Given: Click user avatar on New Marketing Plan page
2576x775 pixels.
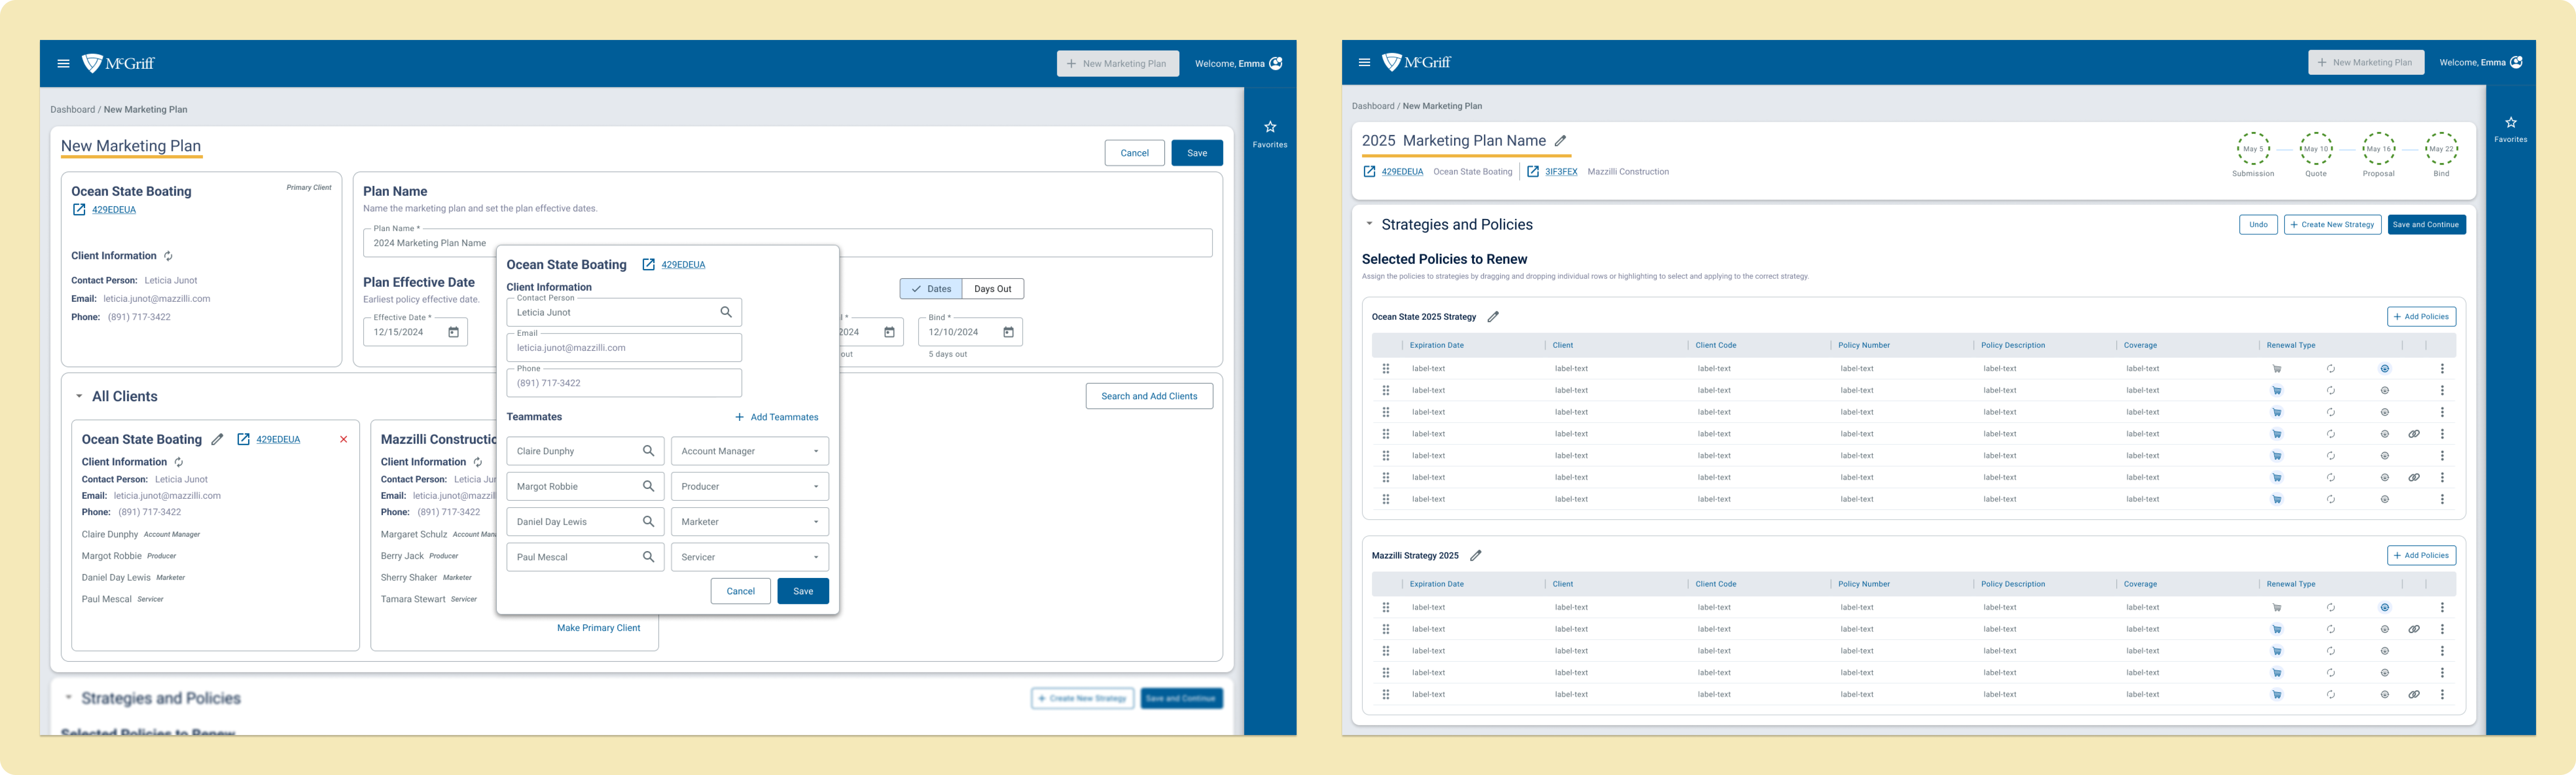Looking at the screenshot, I should coord(1276,63).
